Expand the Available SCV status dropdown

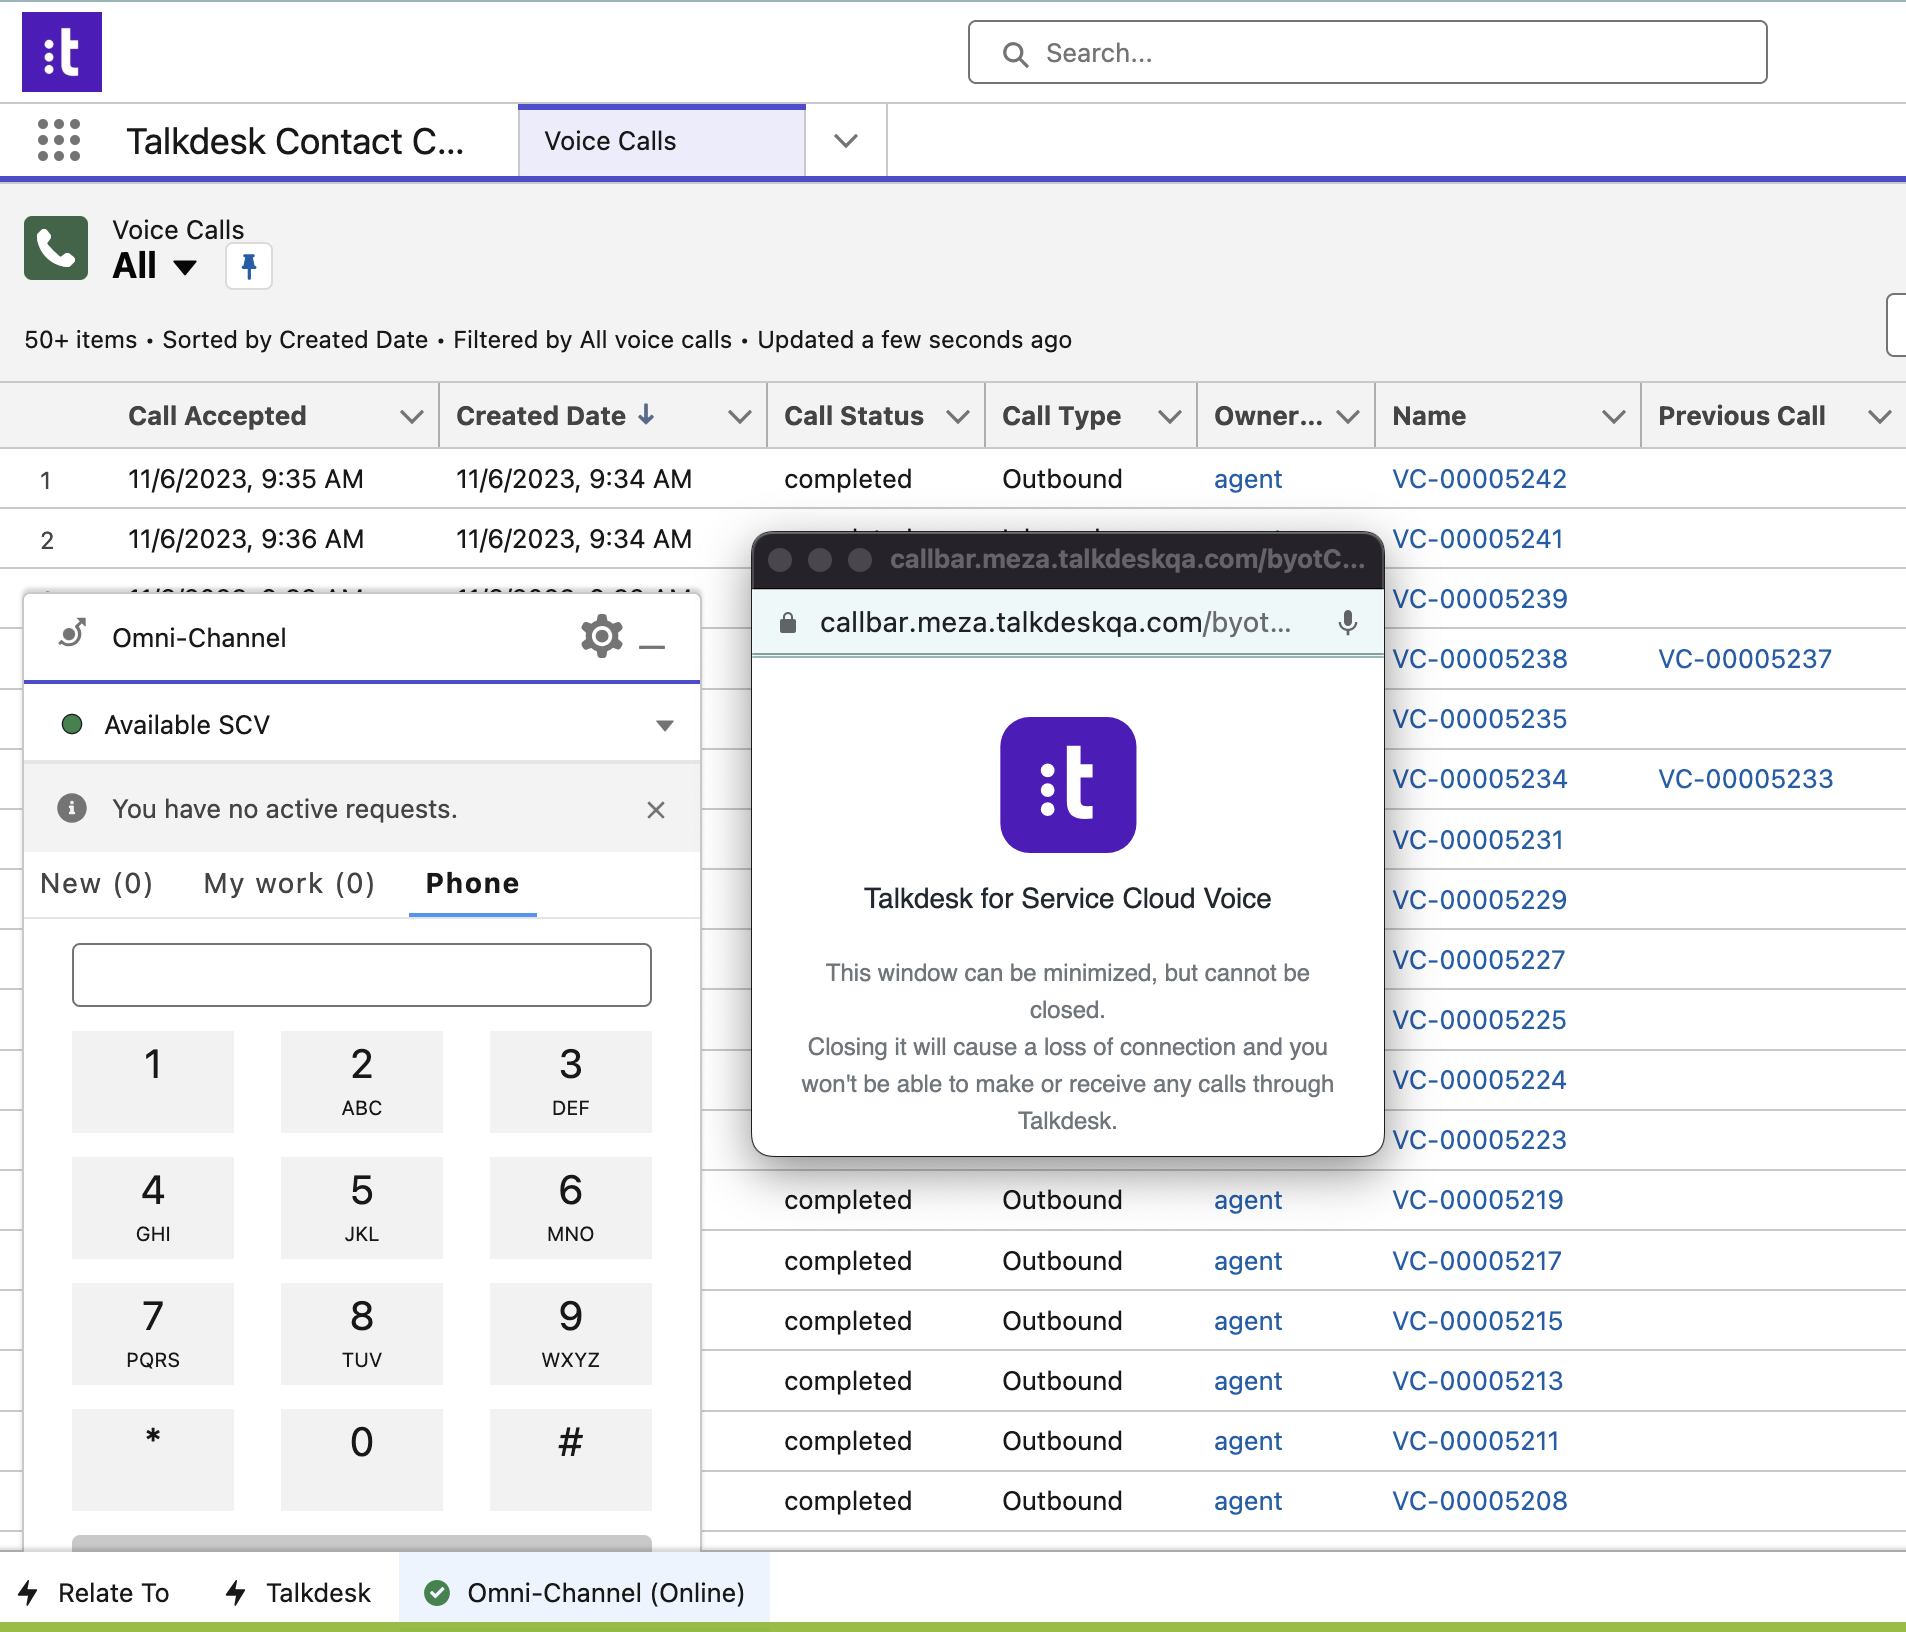[664, 725]
